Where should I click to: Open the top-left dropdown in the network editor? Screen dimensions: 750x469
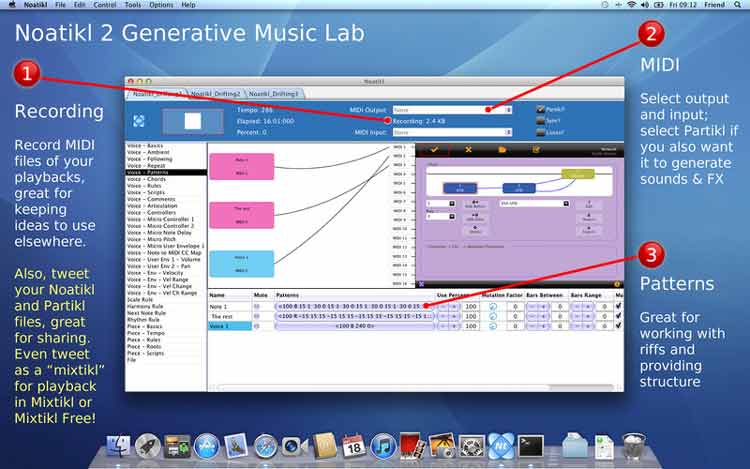pyautogui.click(x=441, y=204)
